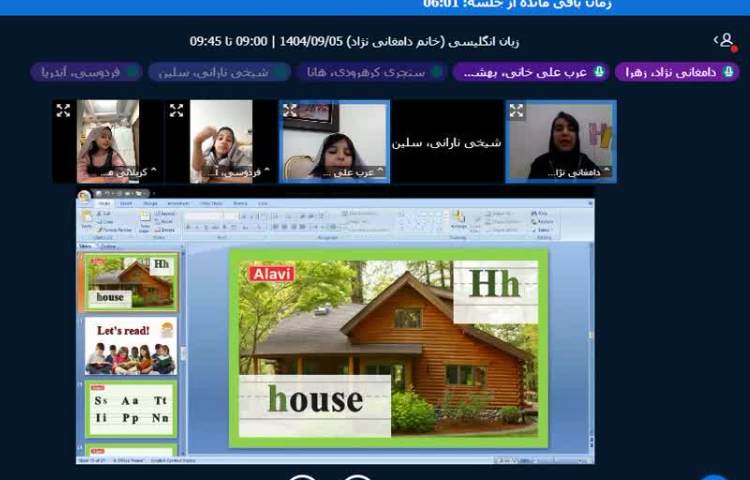
Task: Click the red Alavi label on slide
Action: 272,274
